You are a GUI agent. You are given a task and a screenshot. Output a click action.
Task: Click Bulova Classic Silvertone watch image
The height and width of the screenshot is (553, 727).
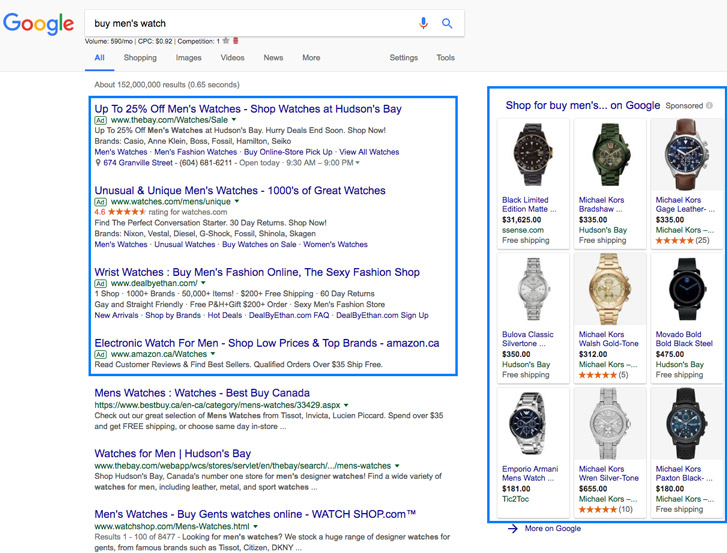[533, 289]
